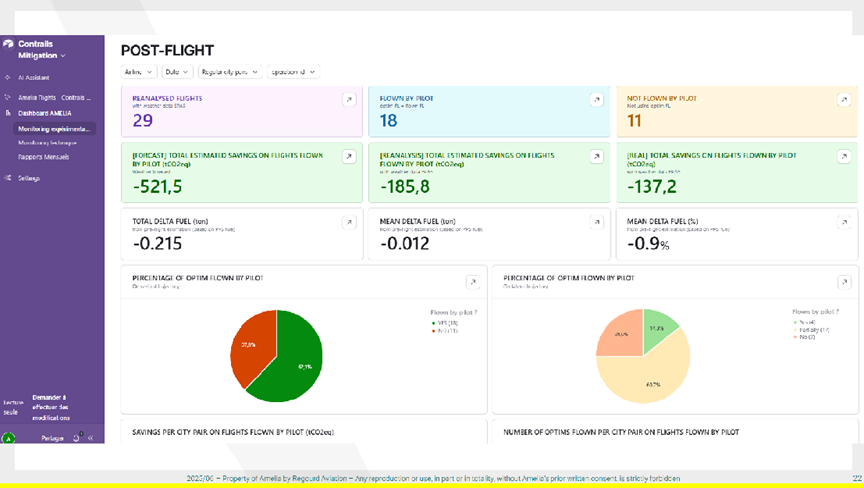Open the Date filter dropdown
The image size is (864, 488).
(x=177, y=72)
